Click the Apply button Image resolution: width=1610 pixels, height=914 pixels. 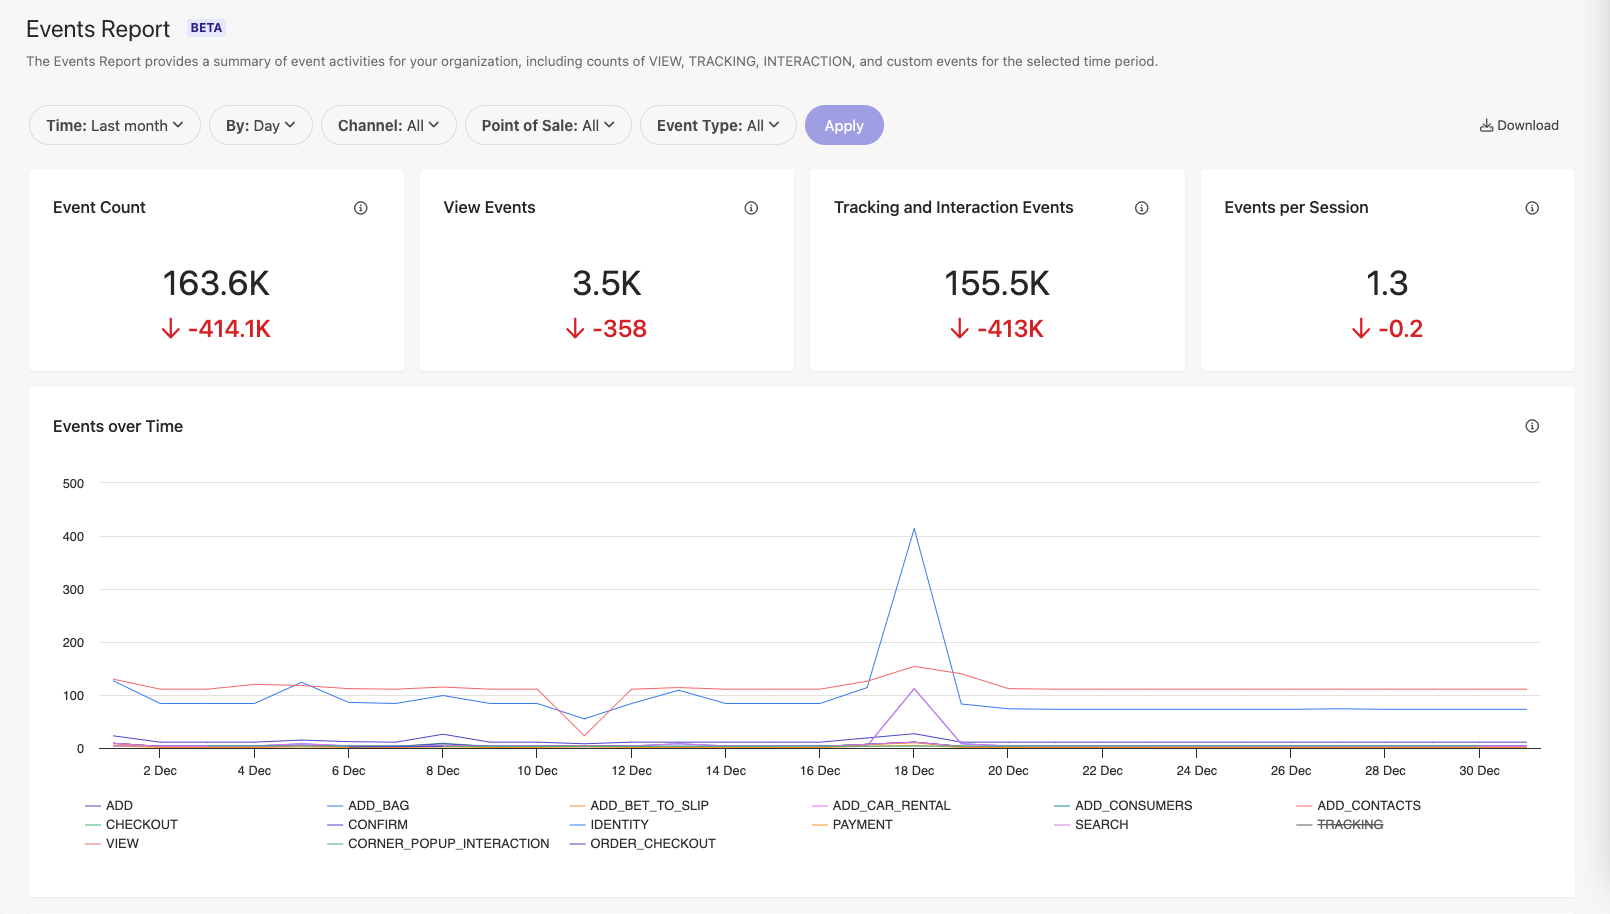click(844, 125)
